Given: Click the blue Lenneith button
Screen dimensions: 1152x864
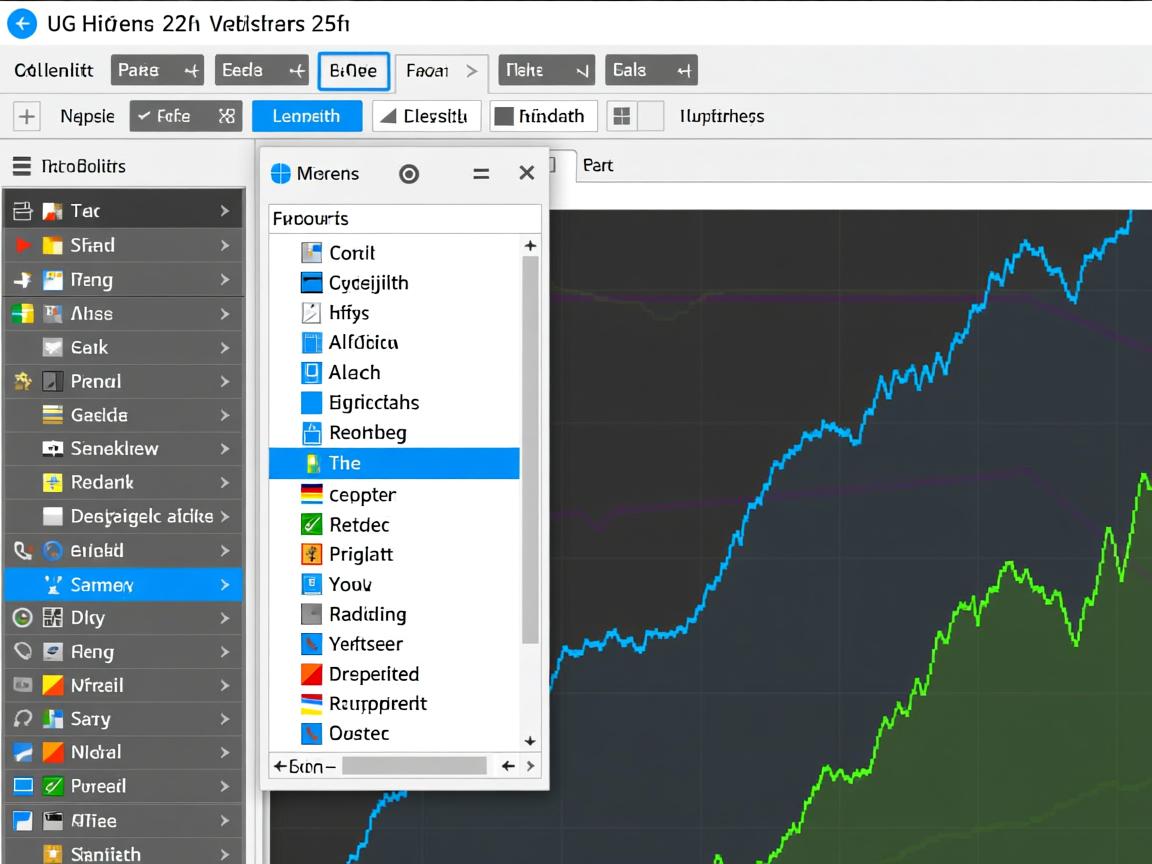Looking at the screenshot, I should click(306, 116).
